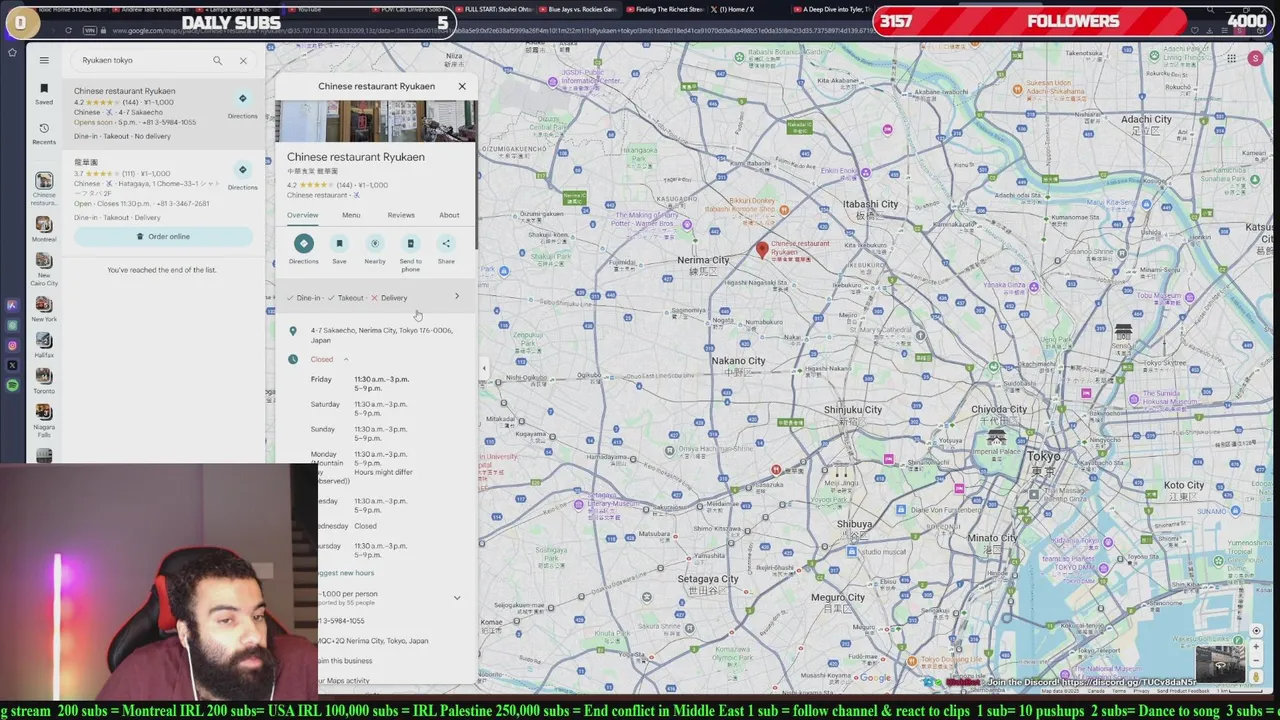Open X icon in browser sidebar

tap(12, 365)
